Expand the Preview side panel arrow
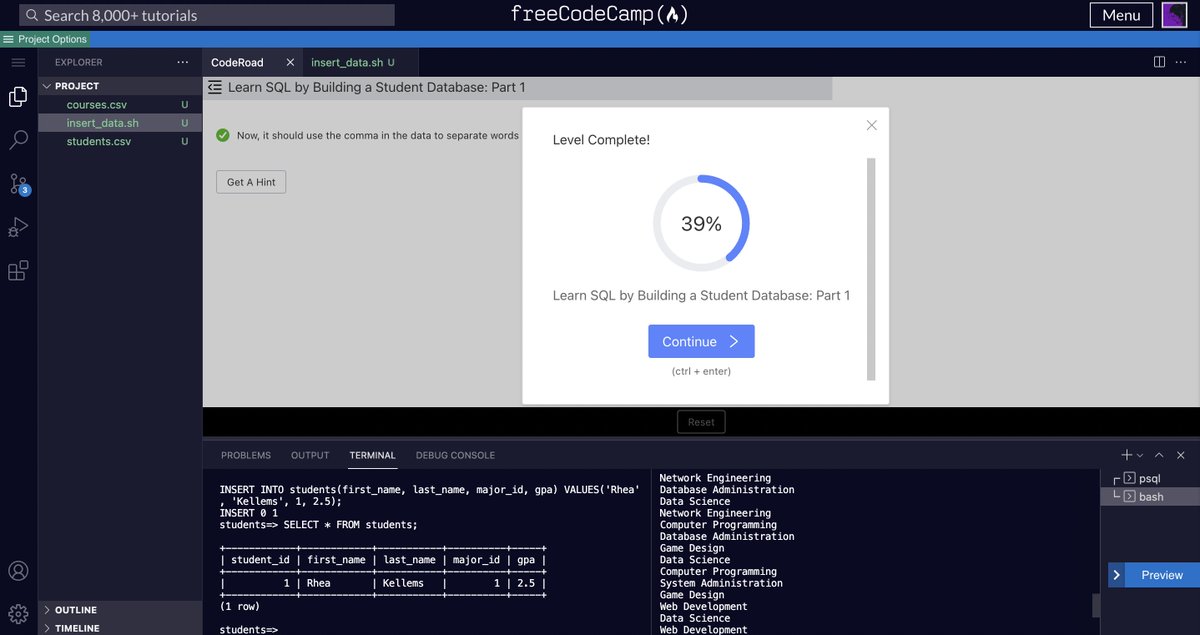 pyautogui.click(x=1117, y=575)
